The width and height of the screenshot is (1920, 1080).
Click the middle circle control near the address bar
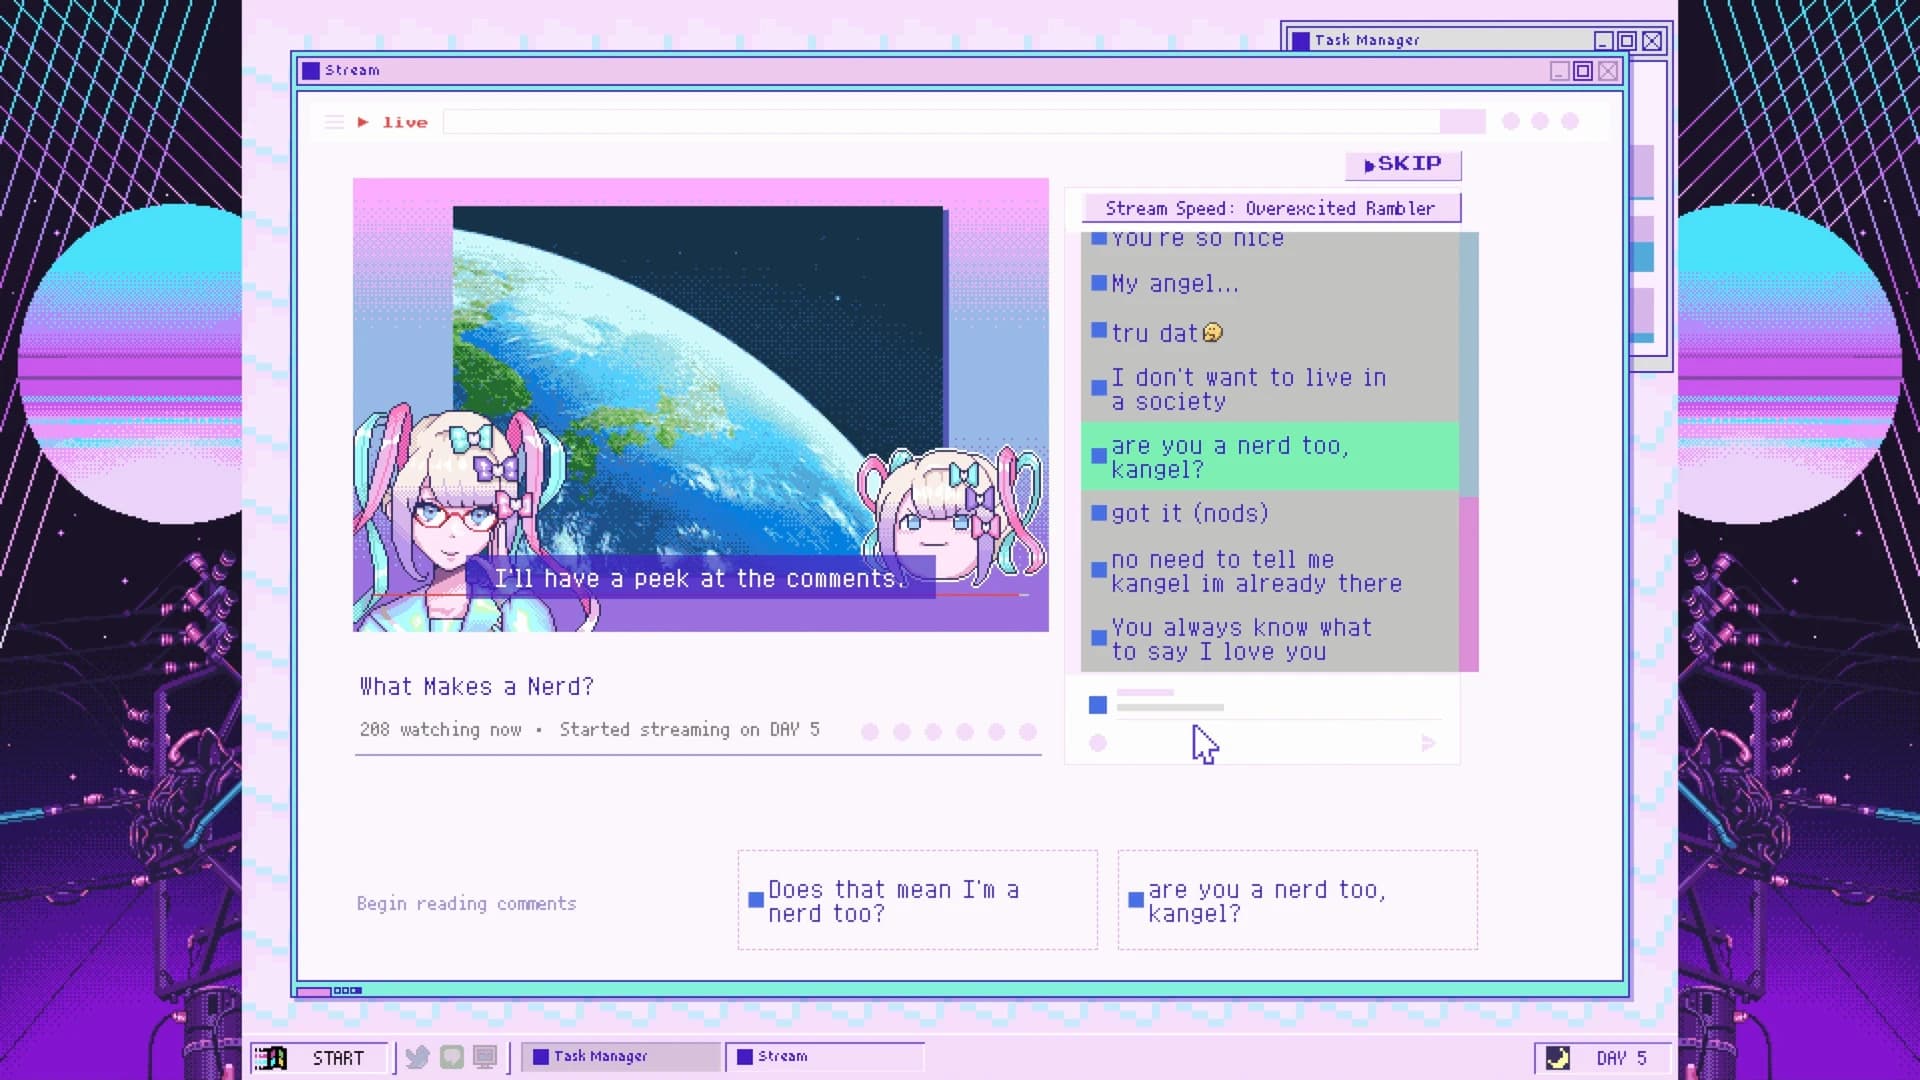coord(1541,120)
